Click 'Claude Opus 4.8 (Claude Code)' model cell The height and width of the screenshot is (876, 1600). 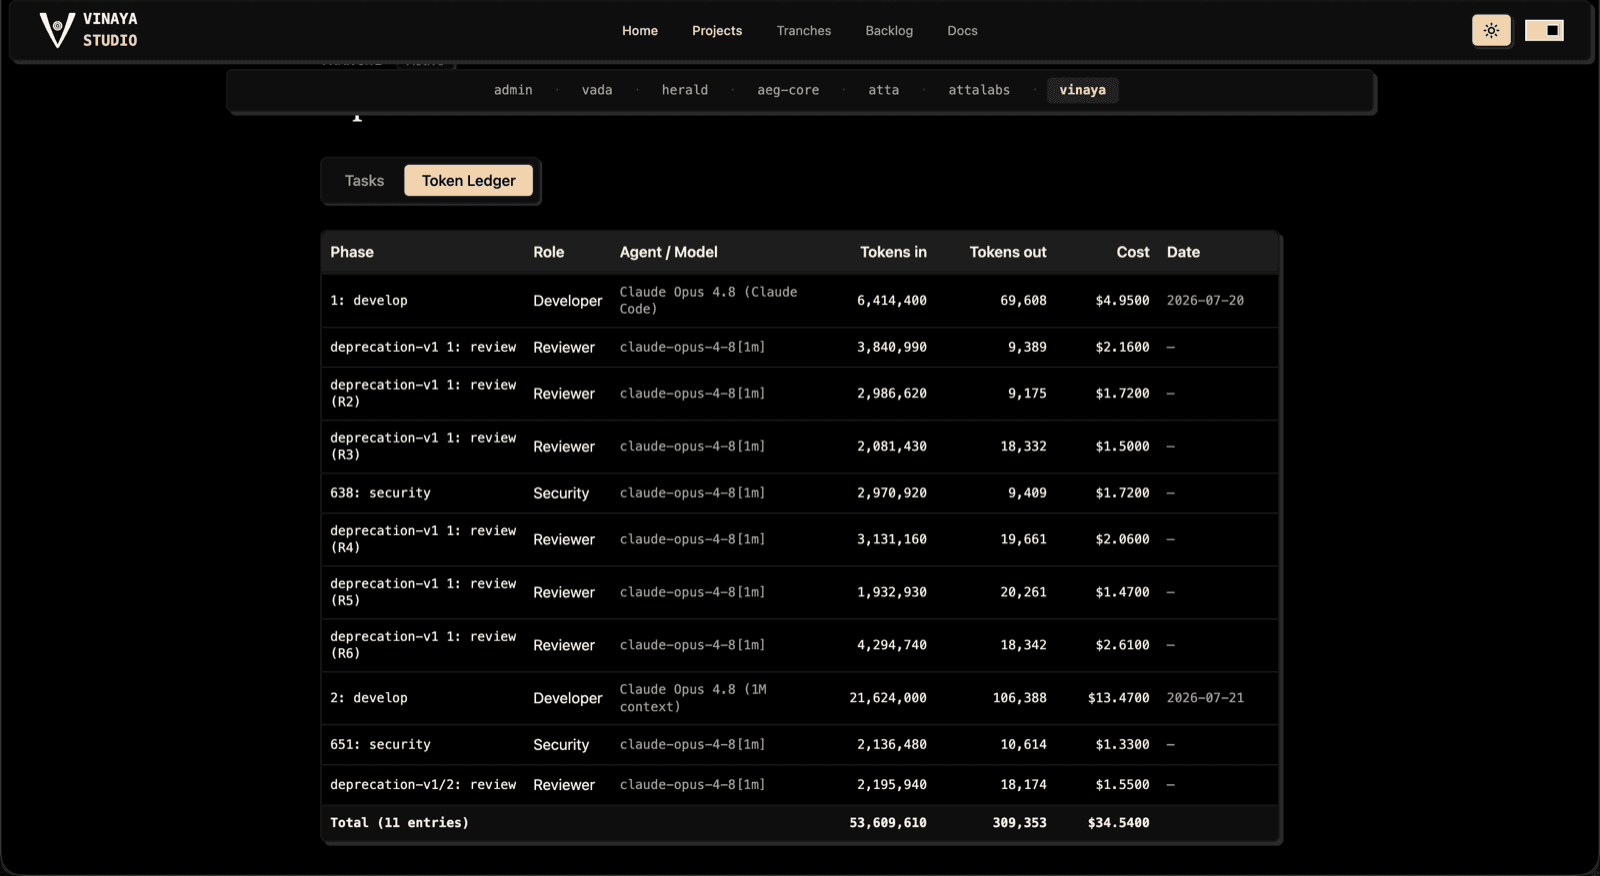pyautogui.click(x=708, y=300)
